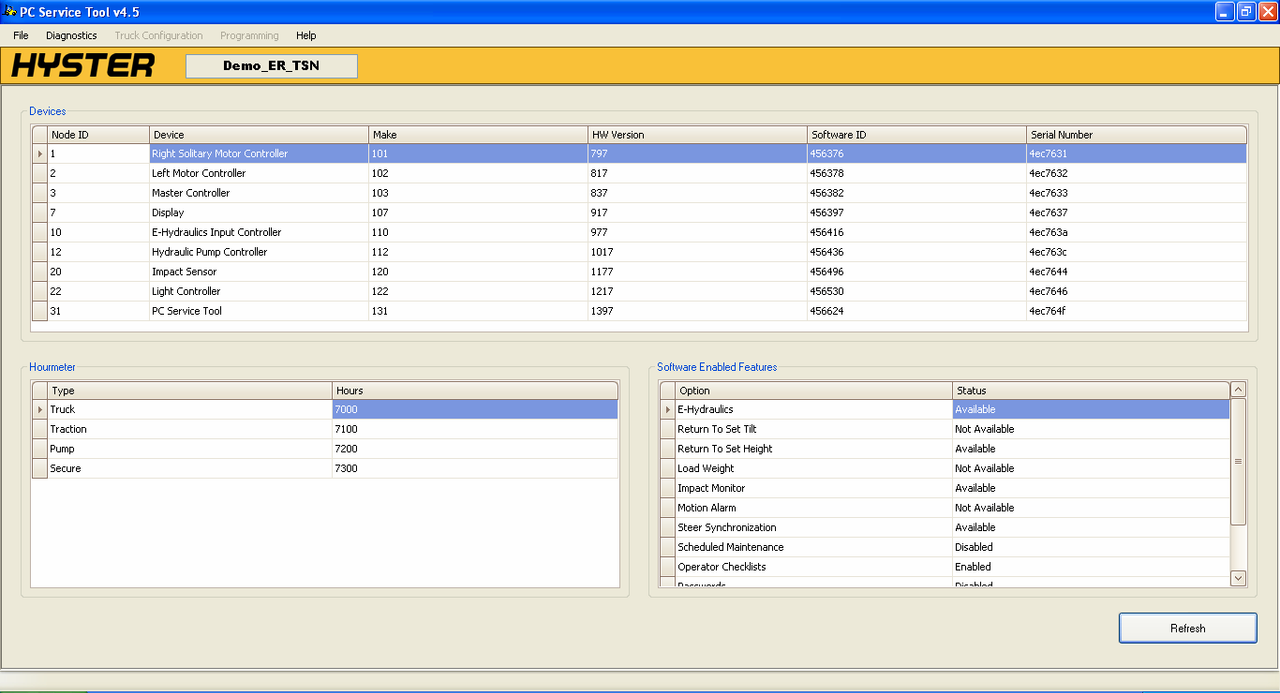Image resolution: width=1280 pixels, height=693 pixels.
Task: Click the 7200 hours cell
Action: 475,449
